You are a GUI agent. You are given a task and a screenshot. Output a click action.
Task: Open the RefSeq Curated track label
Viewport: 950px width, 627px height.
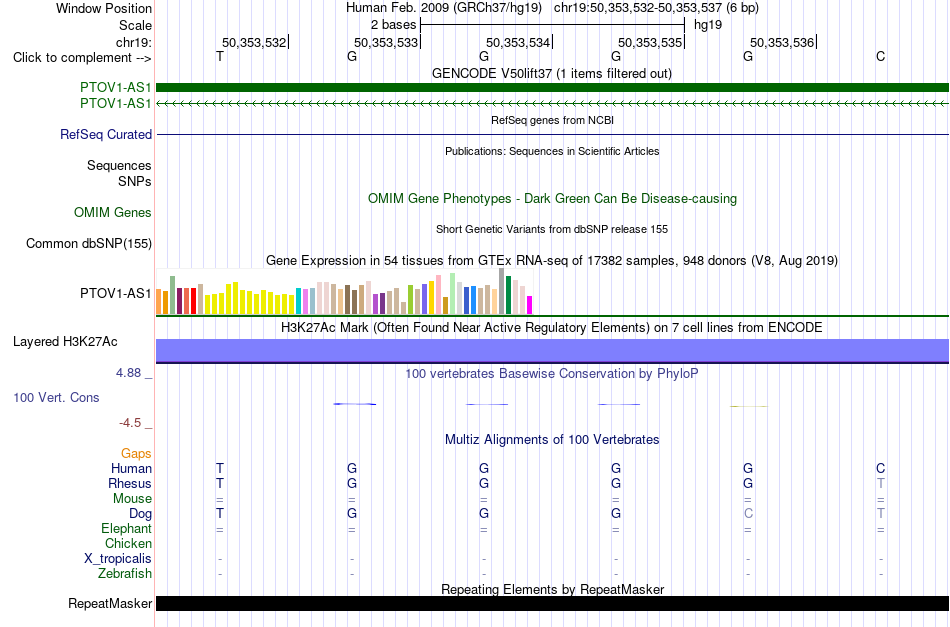tap(105, 134)
